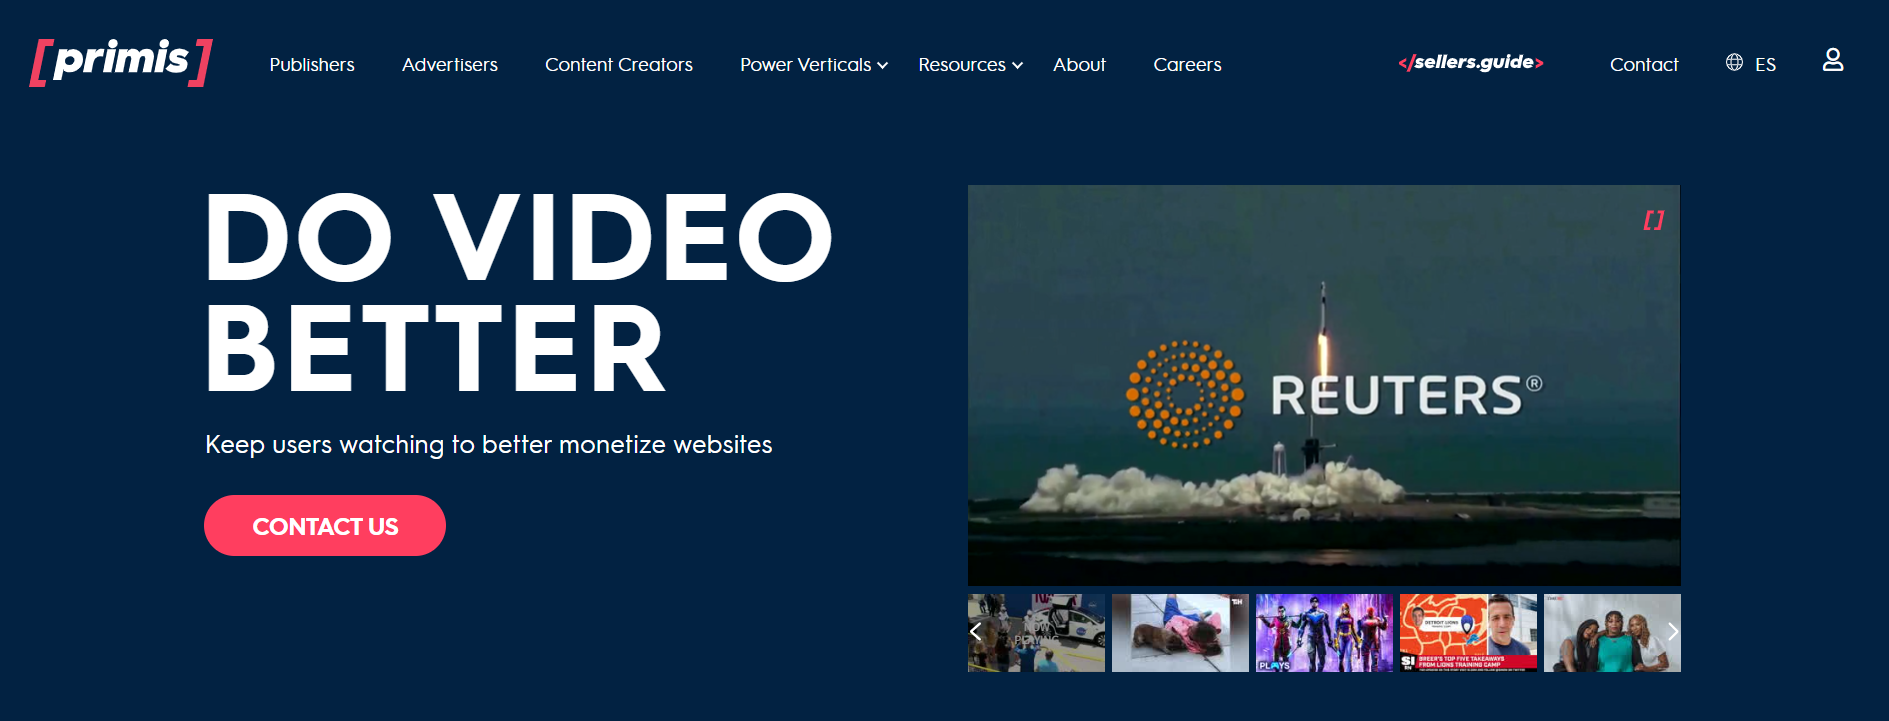The height and width of the screenshot is (721, 1889).
Task: Expand the Power Verticals dropdown
Action: pos(813,65)
